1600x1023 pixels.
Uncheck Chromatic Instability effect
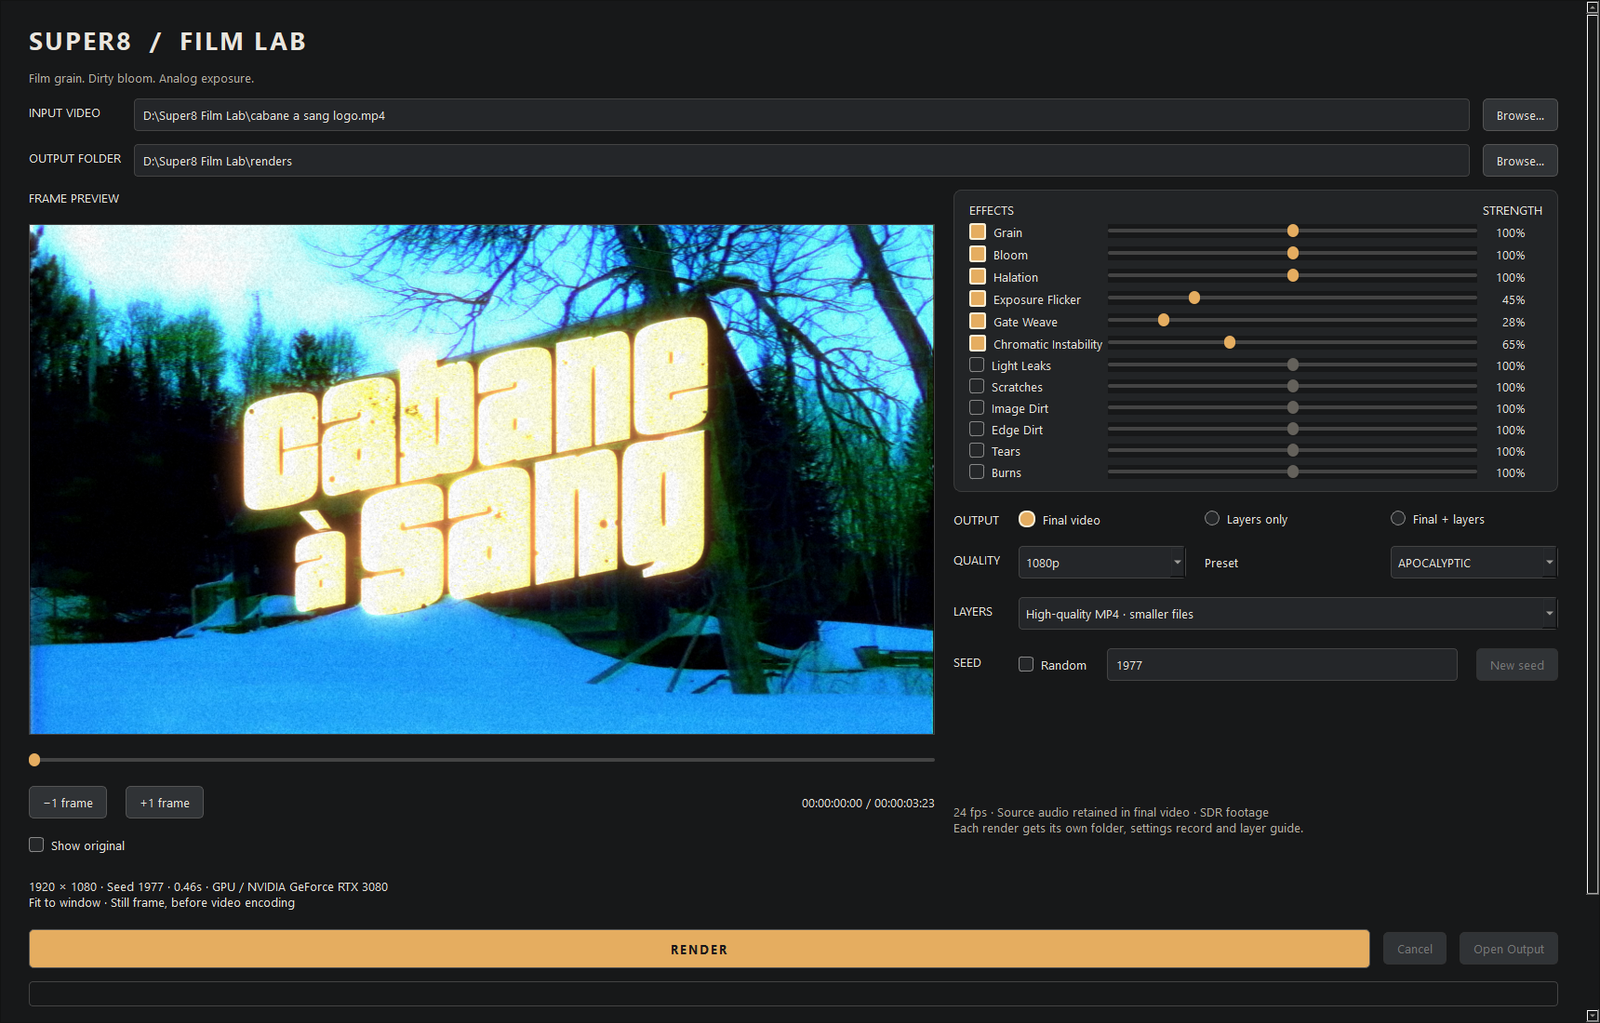coord(978,343)
